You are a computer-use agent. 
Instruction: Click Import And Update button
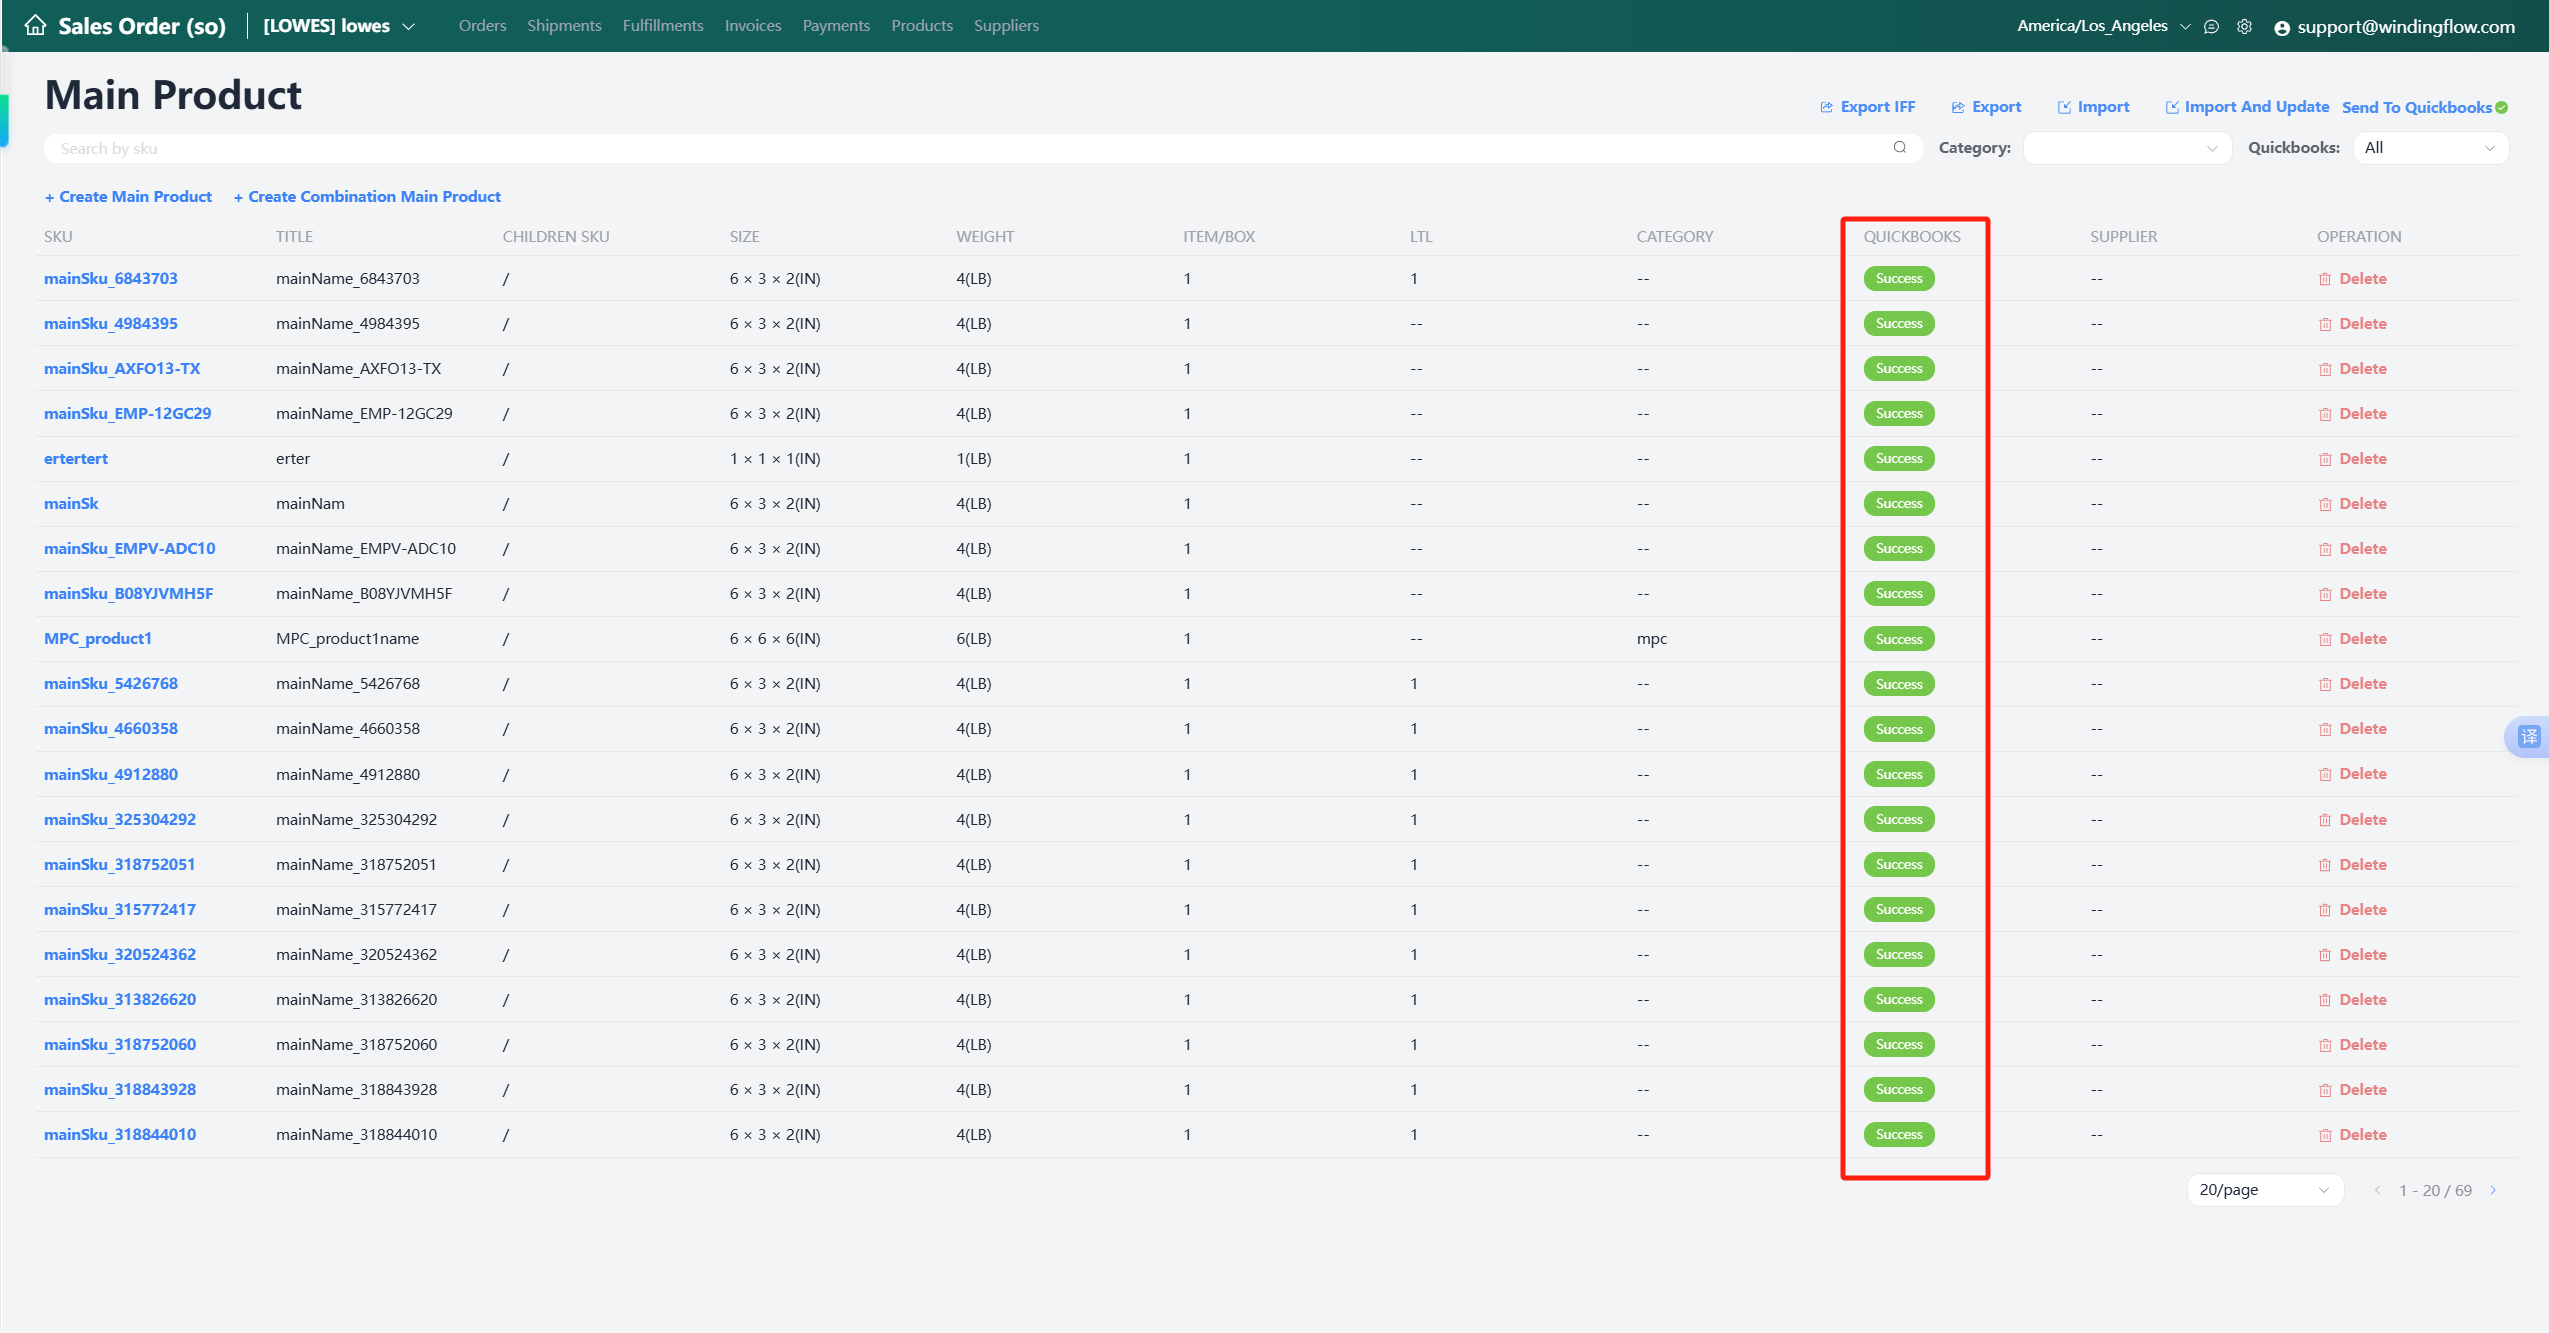[2247, 107]
